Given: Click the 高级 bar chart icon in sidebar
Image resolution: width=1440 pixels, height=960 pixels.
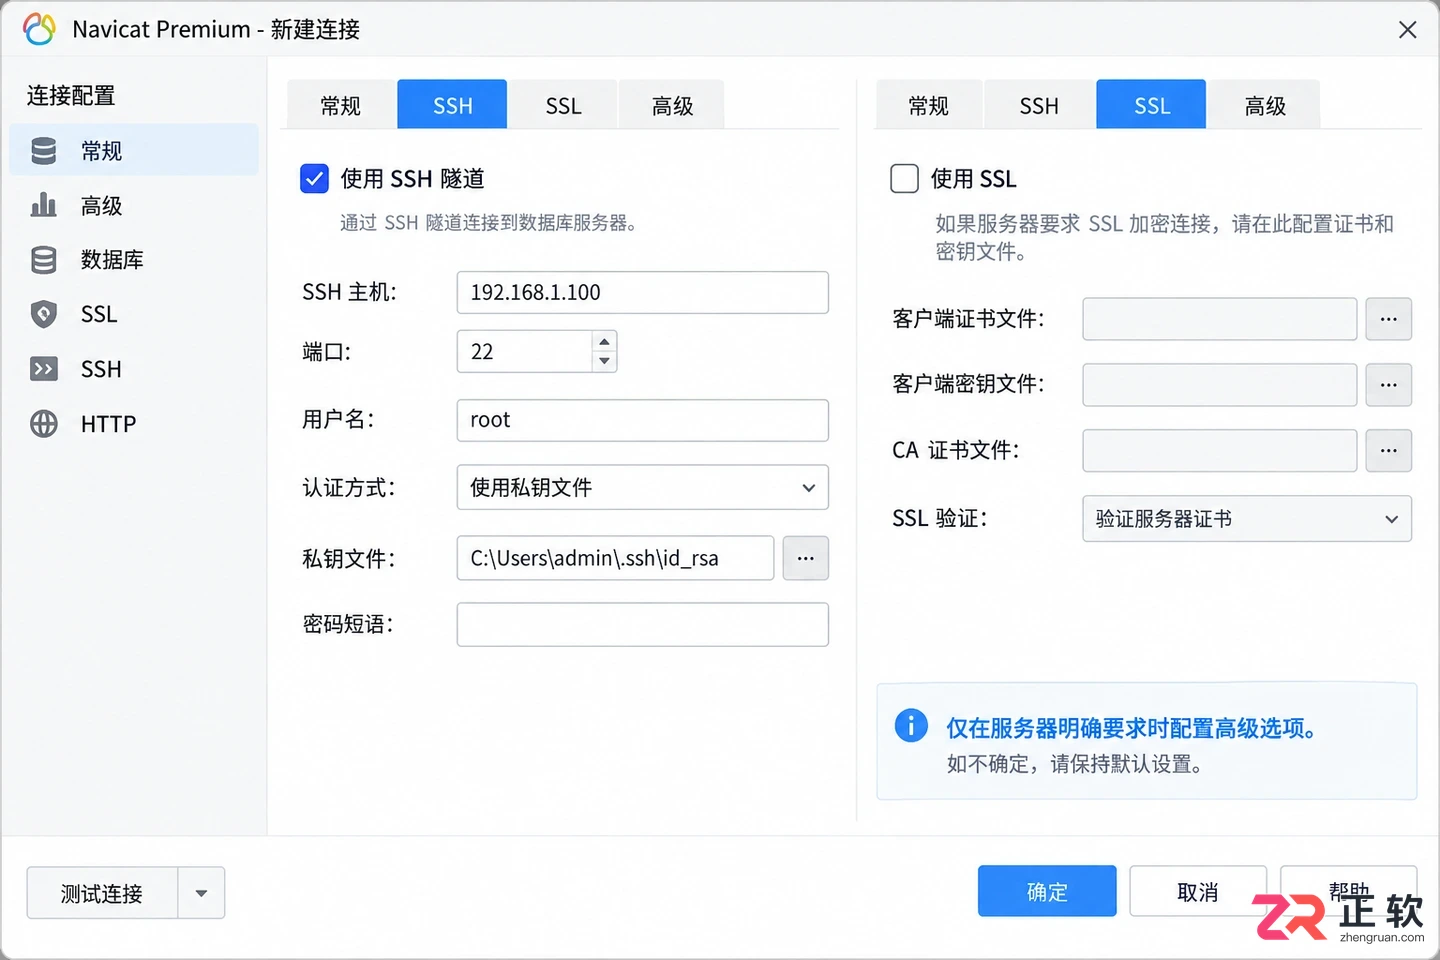Looking at the screenshot, I should pos(44,205).
